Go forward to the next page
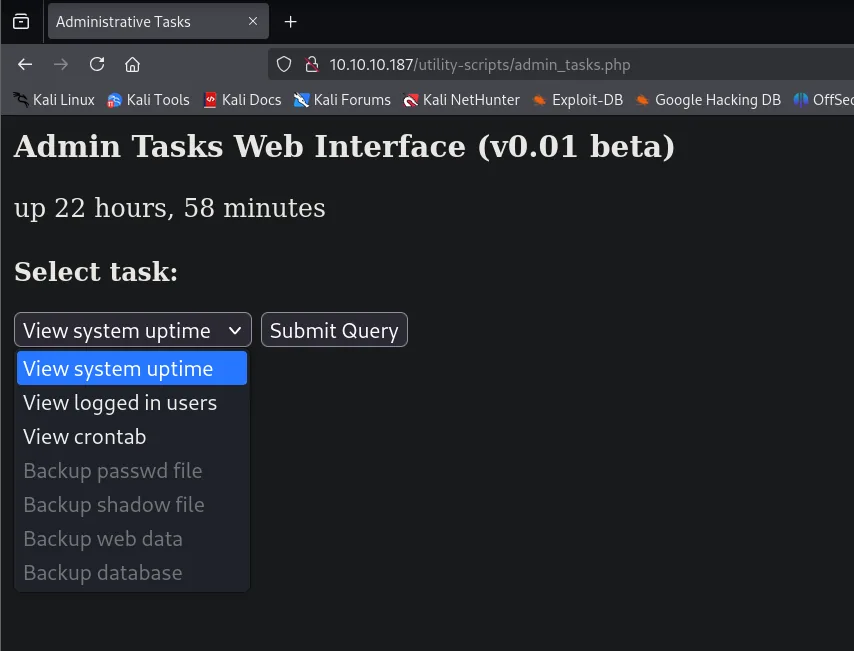This screenshot has width=854, height=651. (x=61, y=64)
